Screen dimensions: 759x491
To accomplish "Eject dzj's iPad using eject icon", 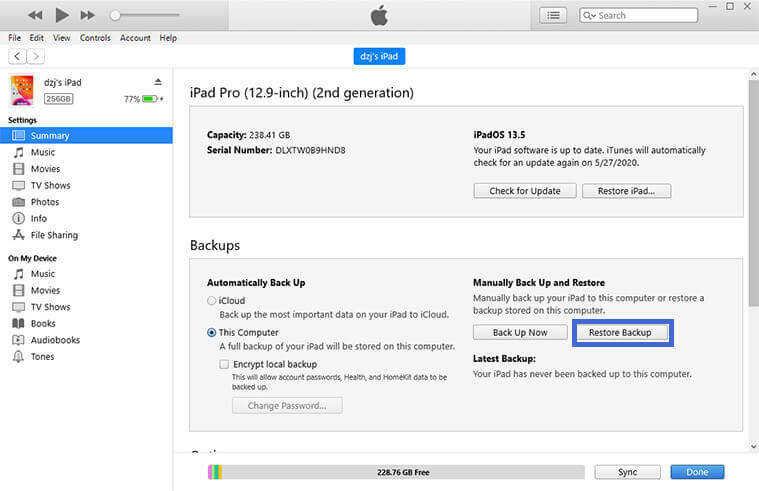I will (158, 82).
